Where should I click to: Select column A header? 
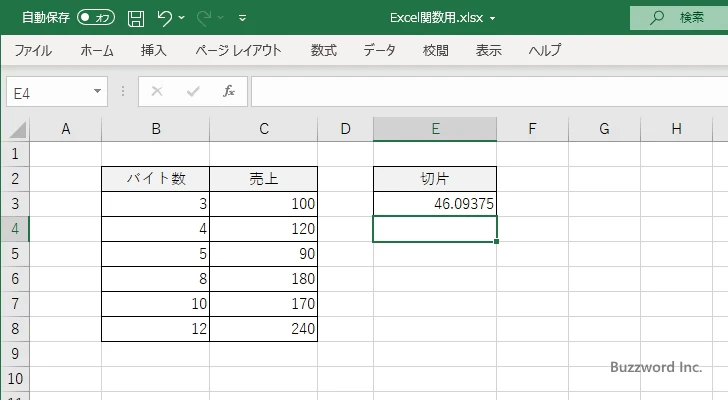tap(65, 129)
